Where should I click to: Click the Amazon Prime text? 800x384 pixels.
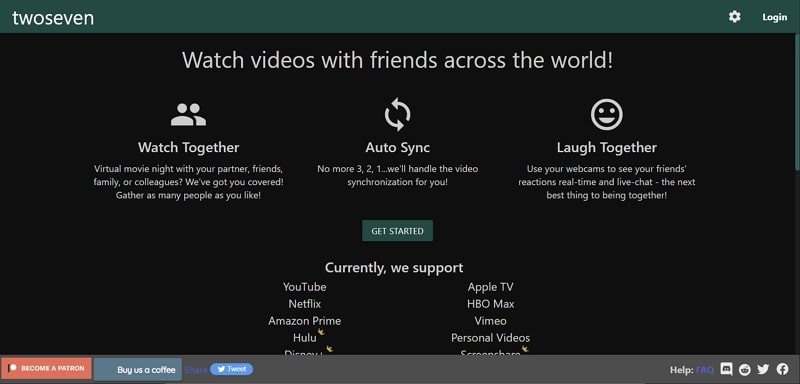pyautogui.click(x=305, y=321)
